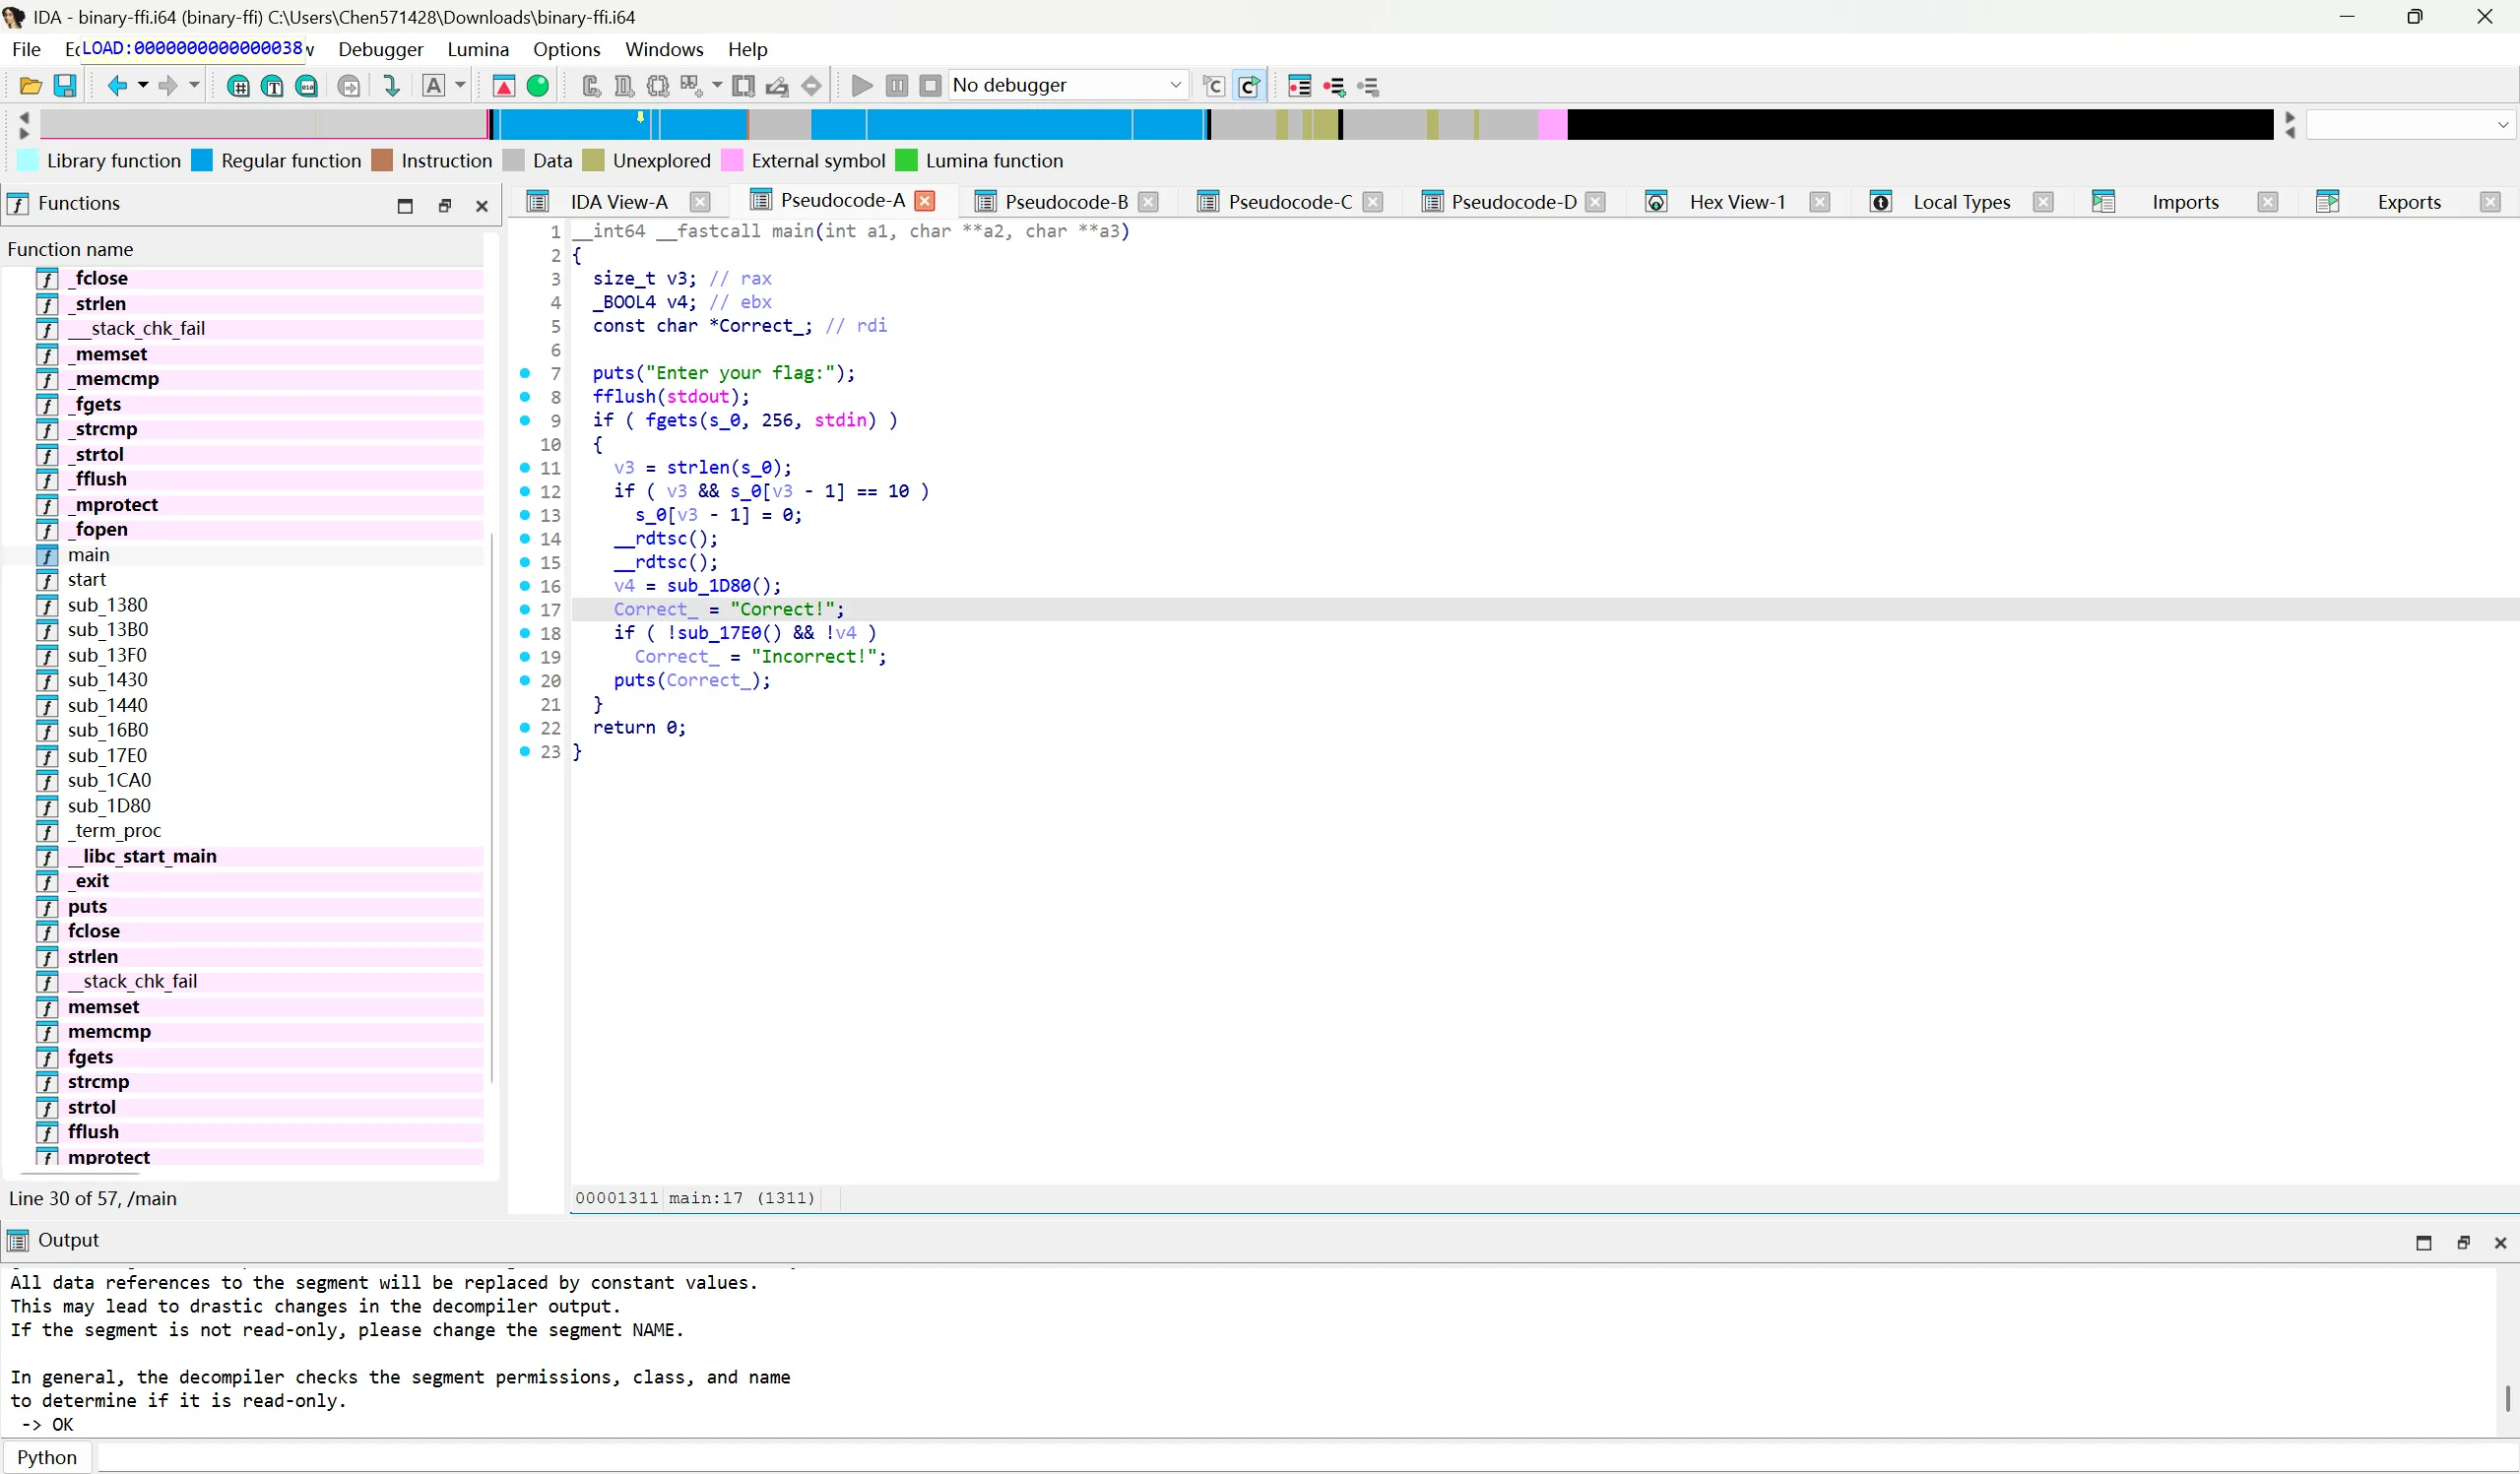Click the Breakpoint list toolbar icon
2520x1474 pixels.
[1299, 86]
